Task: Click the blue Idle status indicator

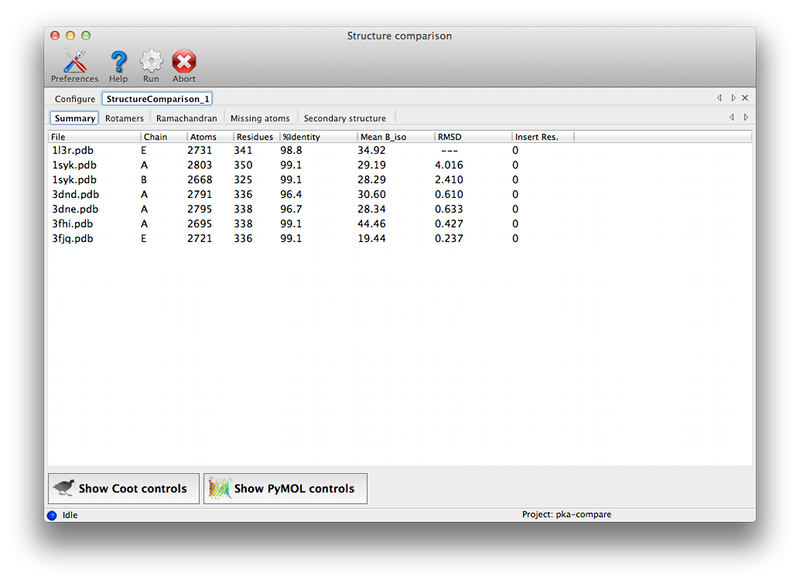Action: (52, 515)
